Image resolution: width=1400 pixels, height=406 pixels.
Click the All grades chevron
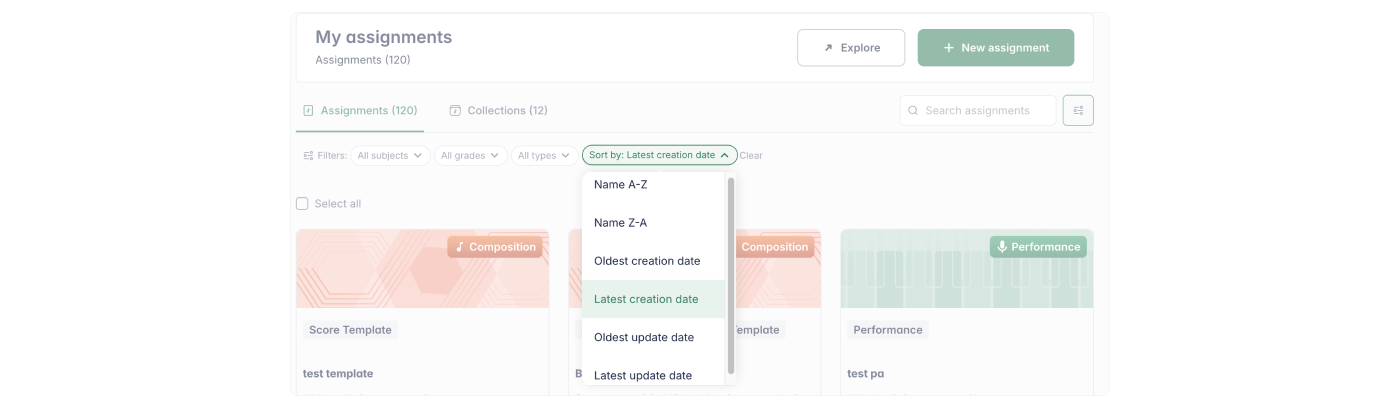[x=494, y=156]
